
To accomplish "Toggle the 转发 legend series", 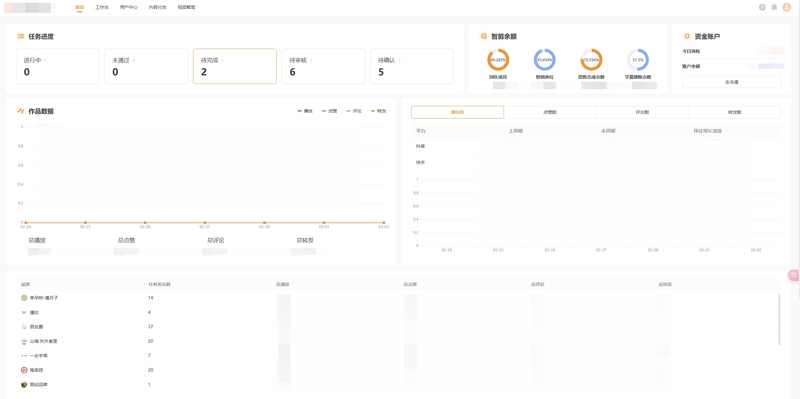I will pos(378,111).
